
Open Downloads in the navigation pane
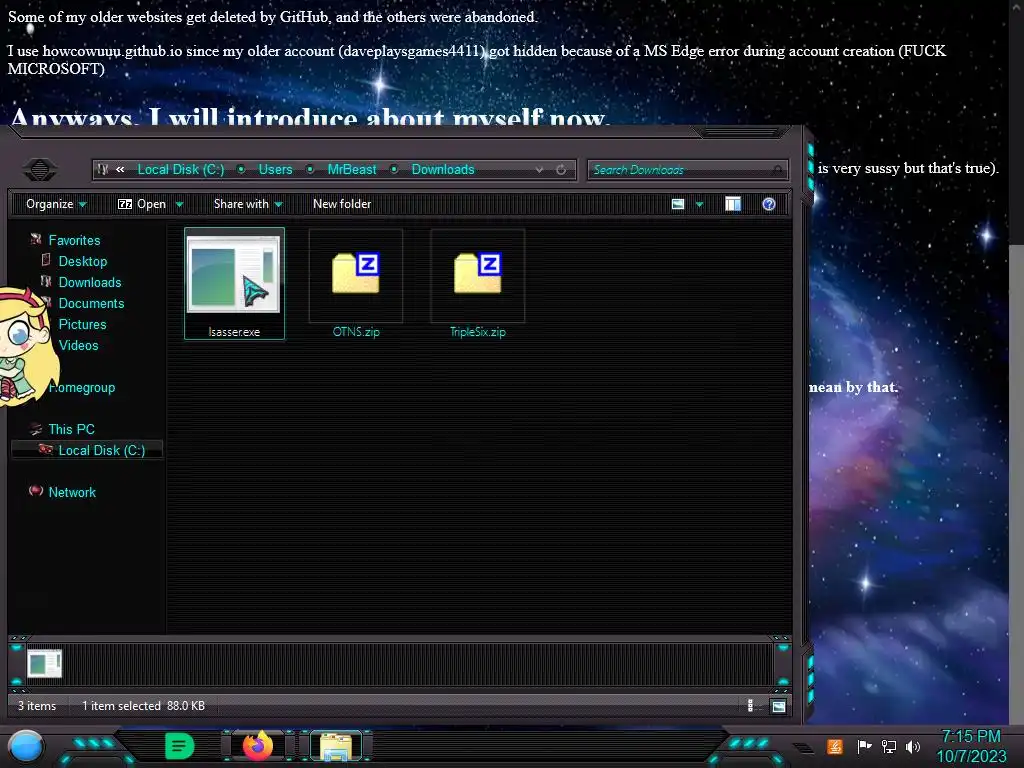pos(89,282)
